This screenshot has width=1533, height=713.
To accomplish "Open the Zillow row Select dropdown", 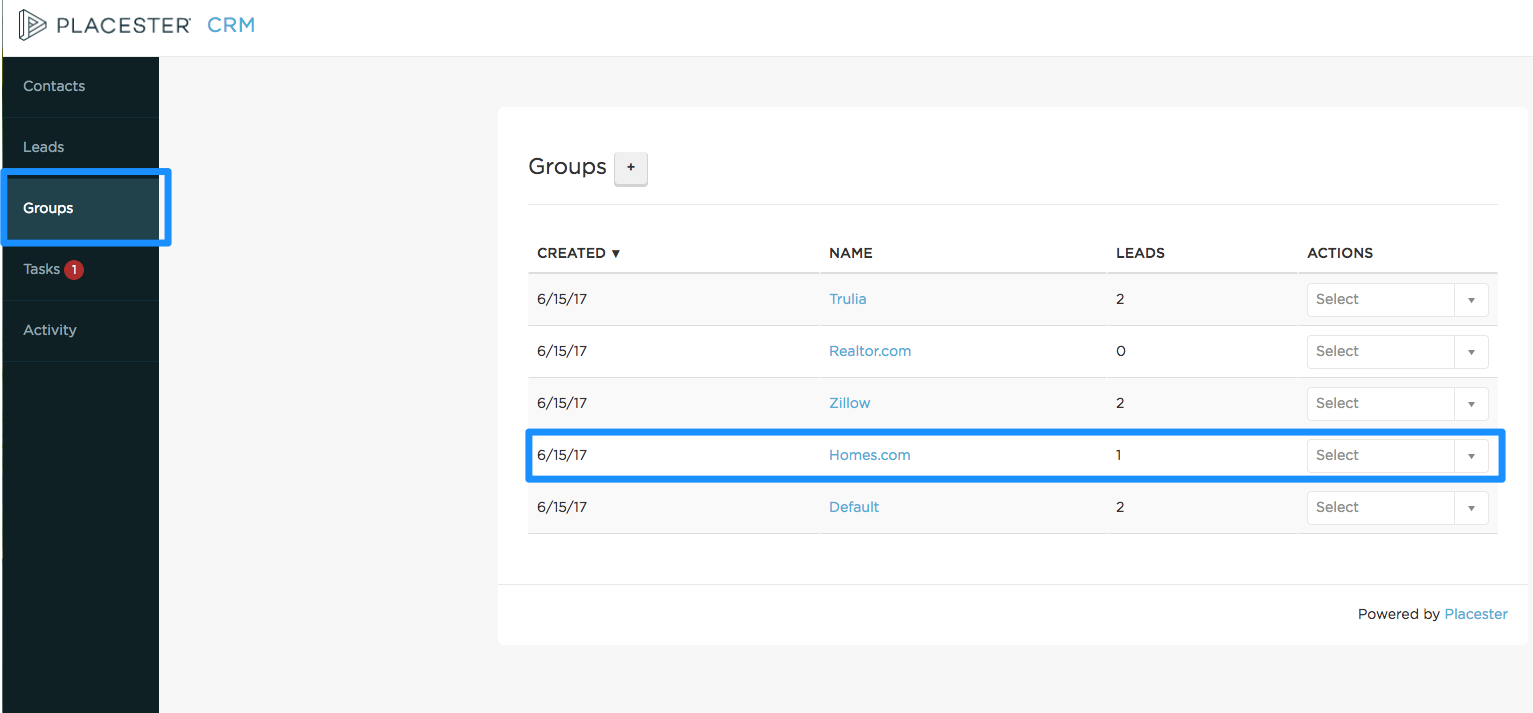I will 1397,403.
